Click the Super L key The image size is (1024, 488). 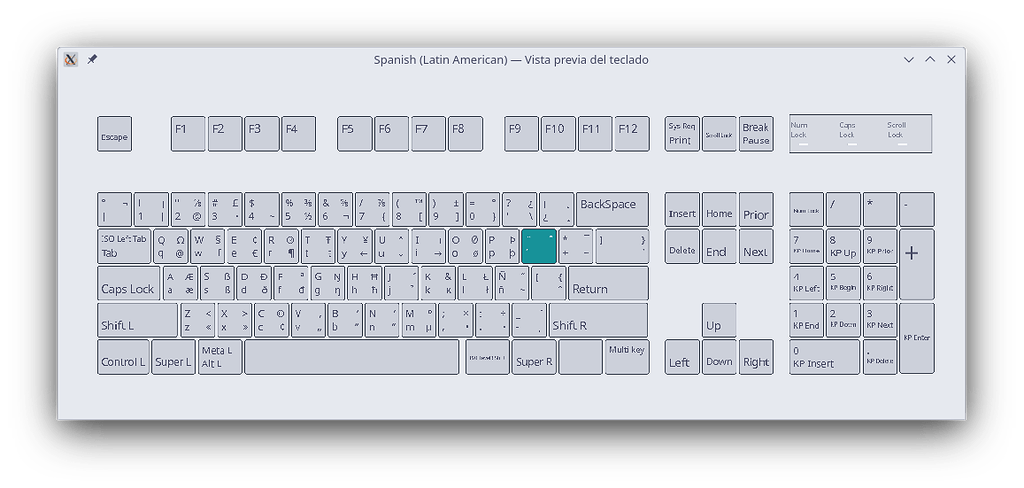click(174, 357)
